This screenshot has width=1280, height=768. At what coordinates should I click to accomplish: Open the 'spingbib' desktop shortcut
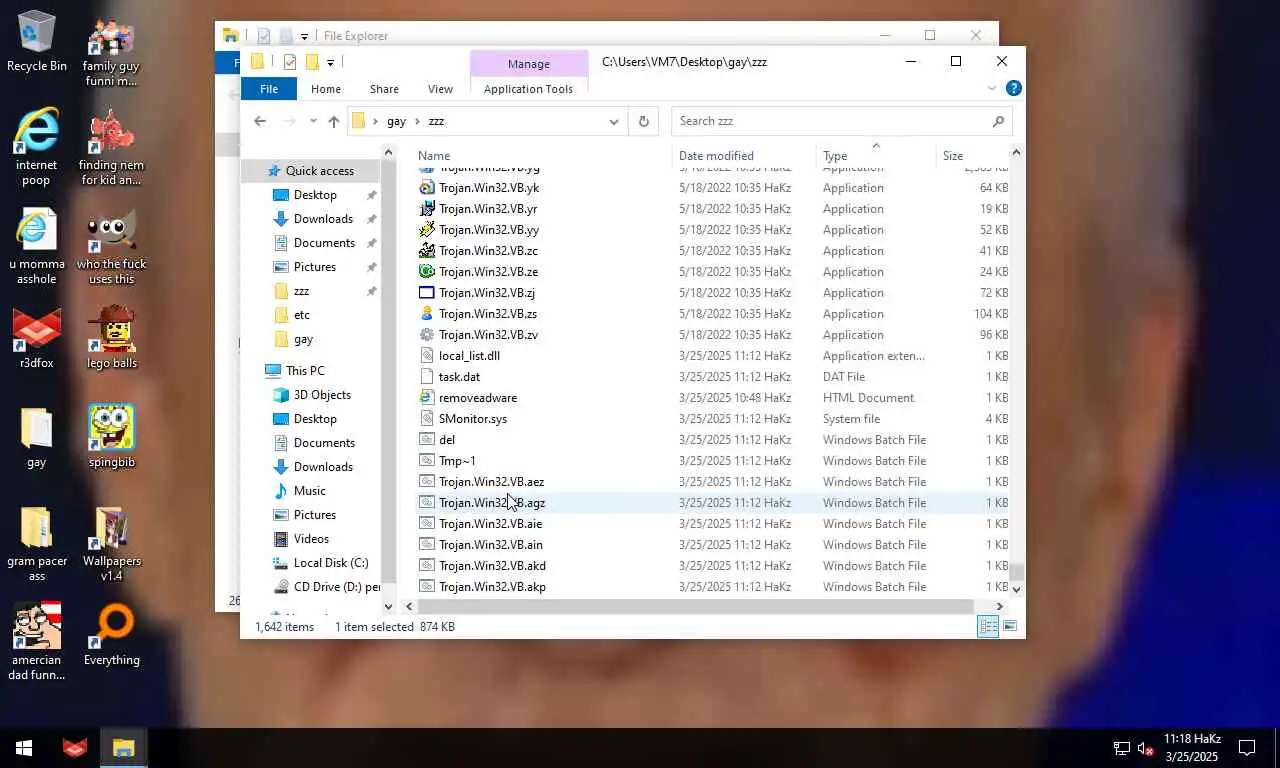click(x=111, y=437)
